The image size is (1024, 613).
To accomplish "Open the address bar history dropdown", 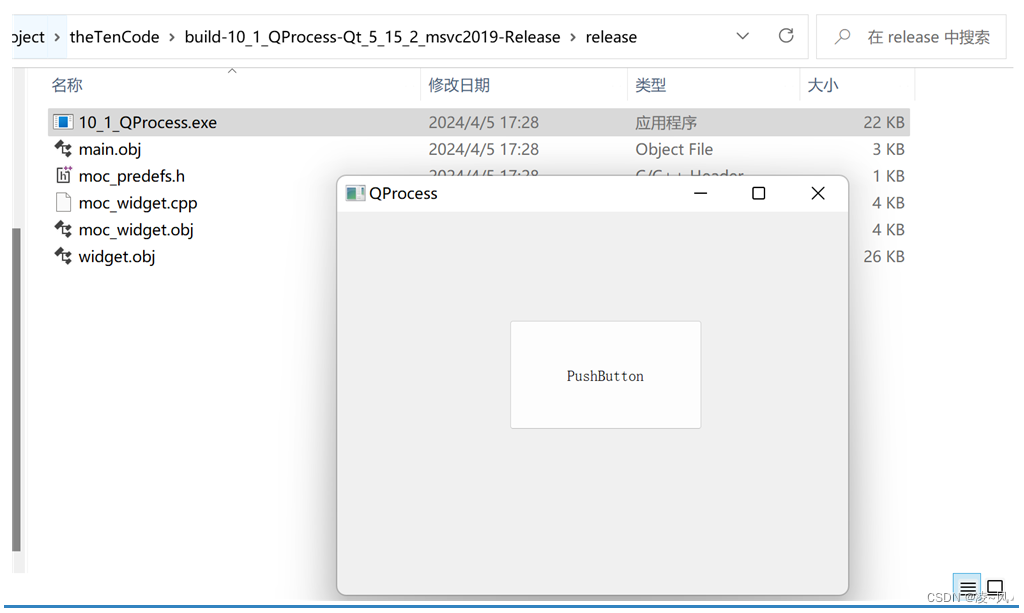I will (x=743, y=36).
